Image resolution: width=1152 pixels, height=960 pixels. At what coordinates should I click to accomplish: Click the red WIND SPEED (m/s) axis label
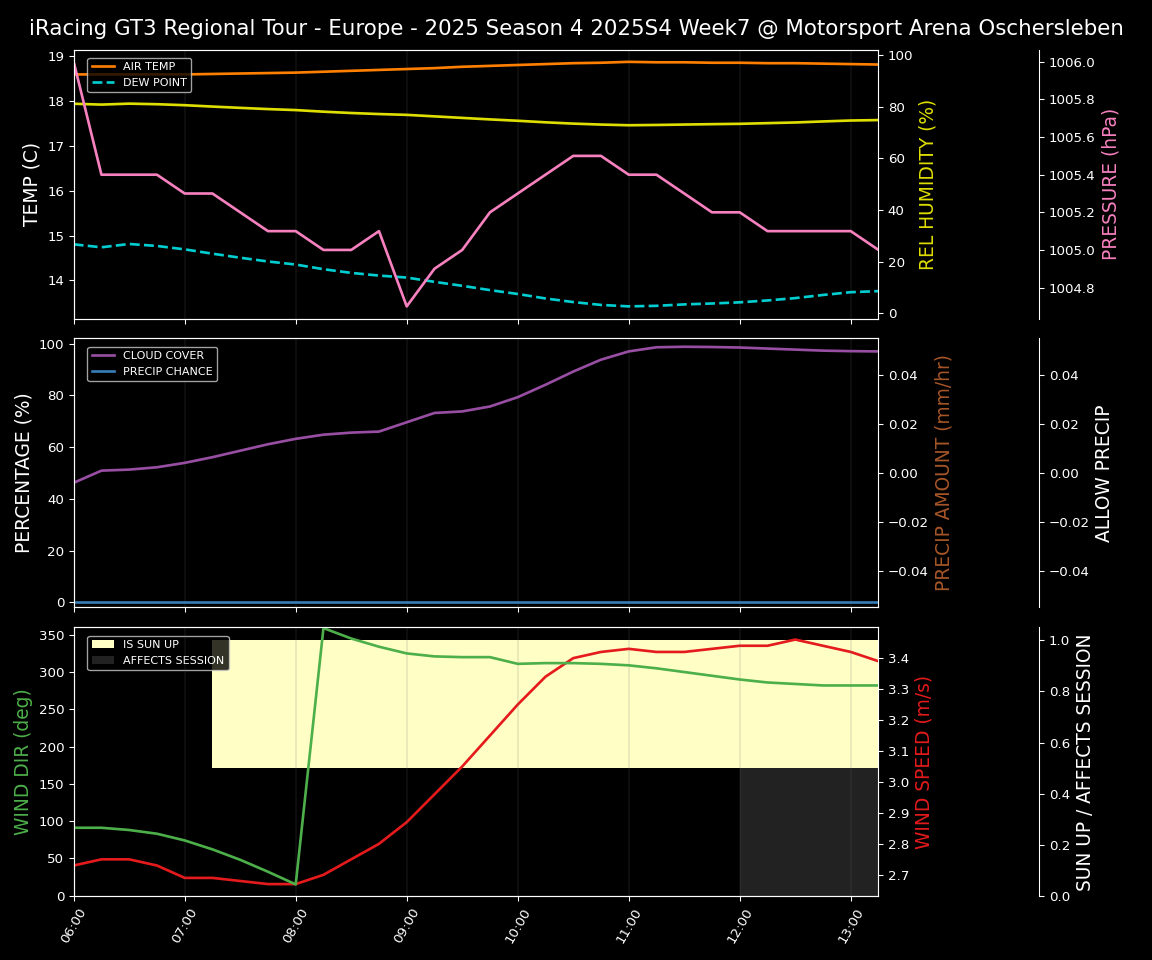click(923, 762)
